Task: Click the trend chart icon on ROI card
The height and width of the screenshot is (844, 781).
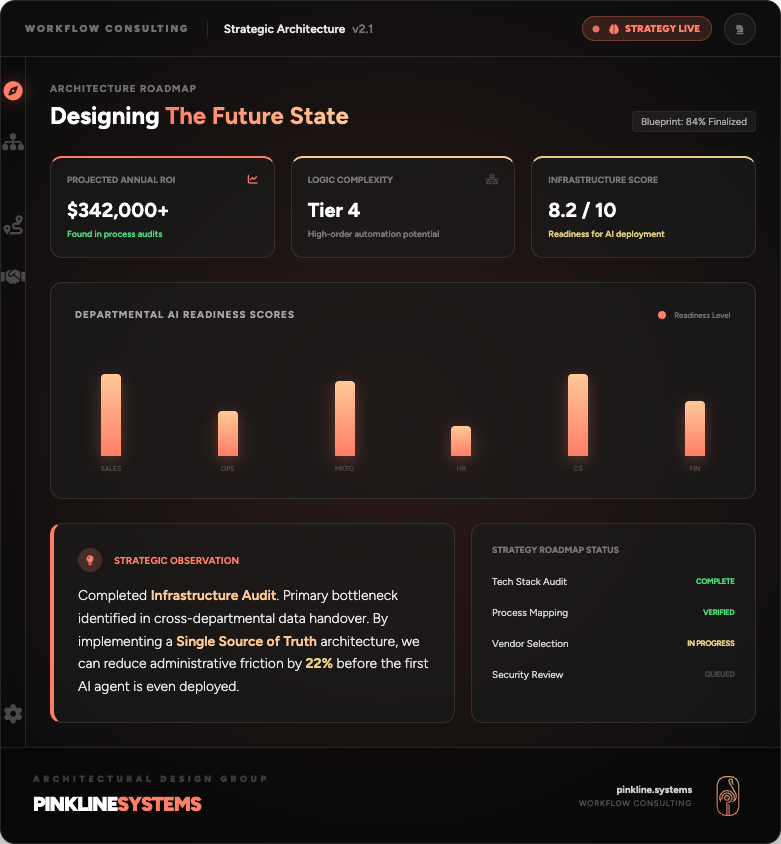Action: tap(253, 180)
